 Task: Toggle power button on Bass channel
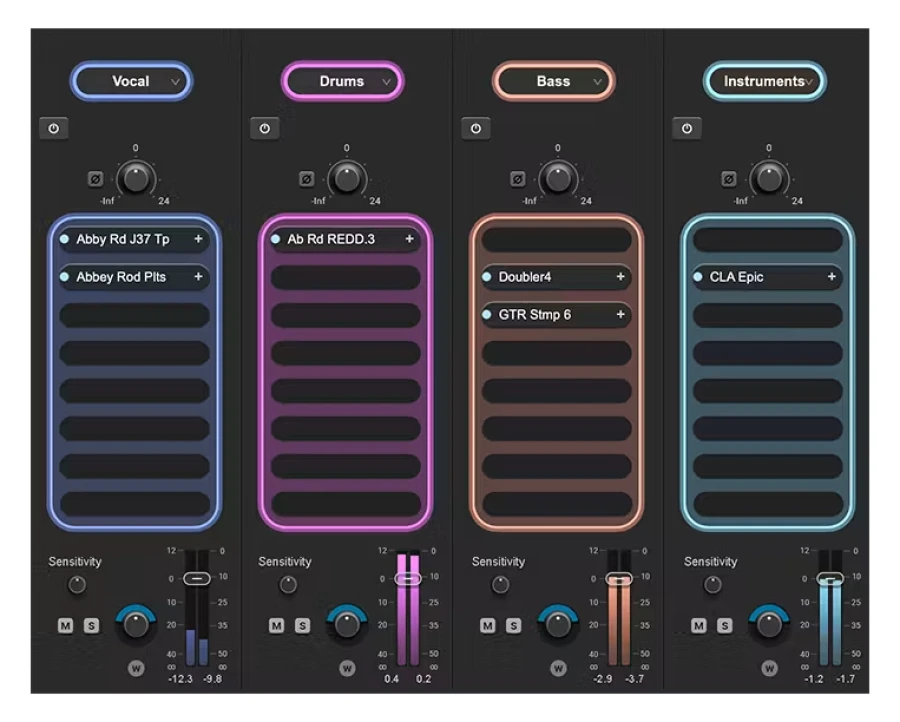pyautogui.click(x=476, y=129)
